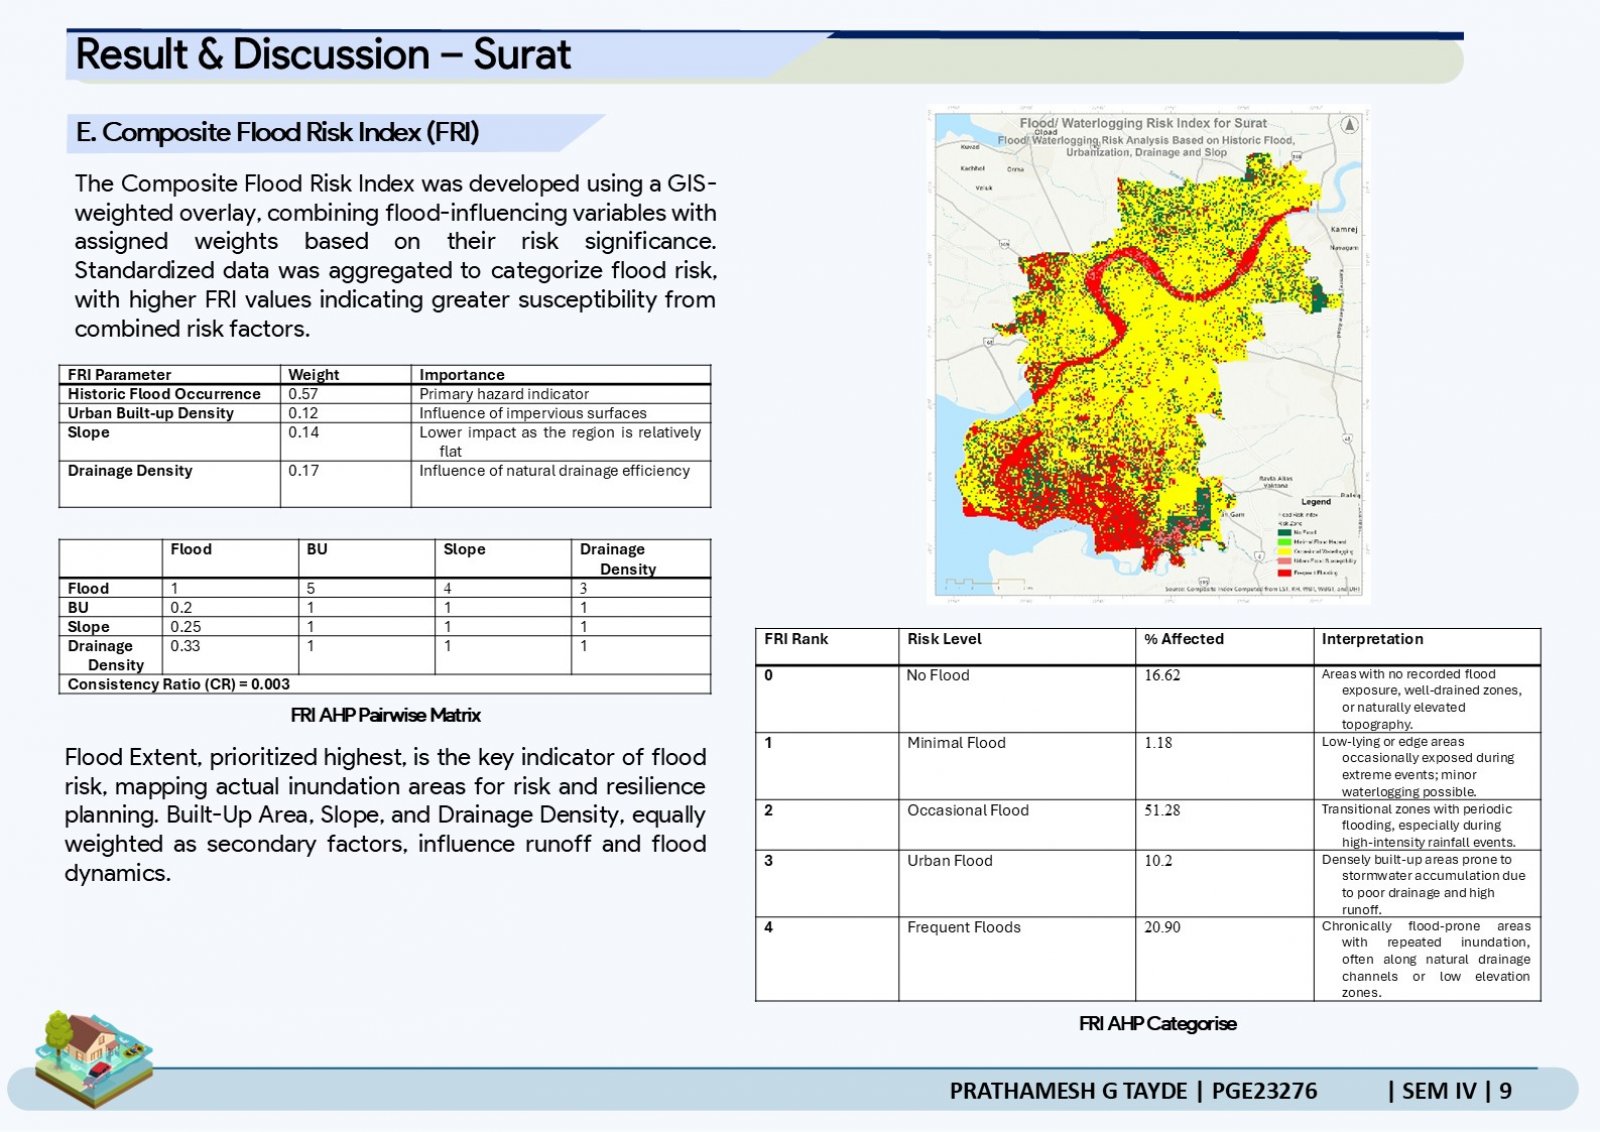The image size is (1600, 1132).
Task: Select 'Lower impact as the region' cell text
Action: (560, 441)
